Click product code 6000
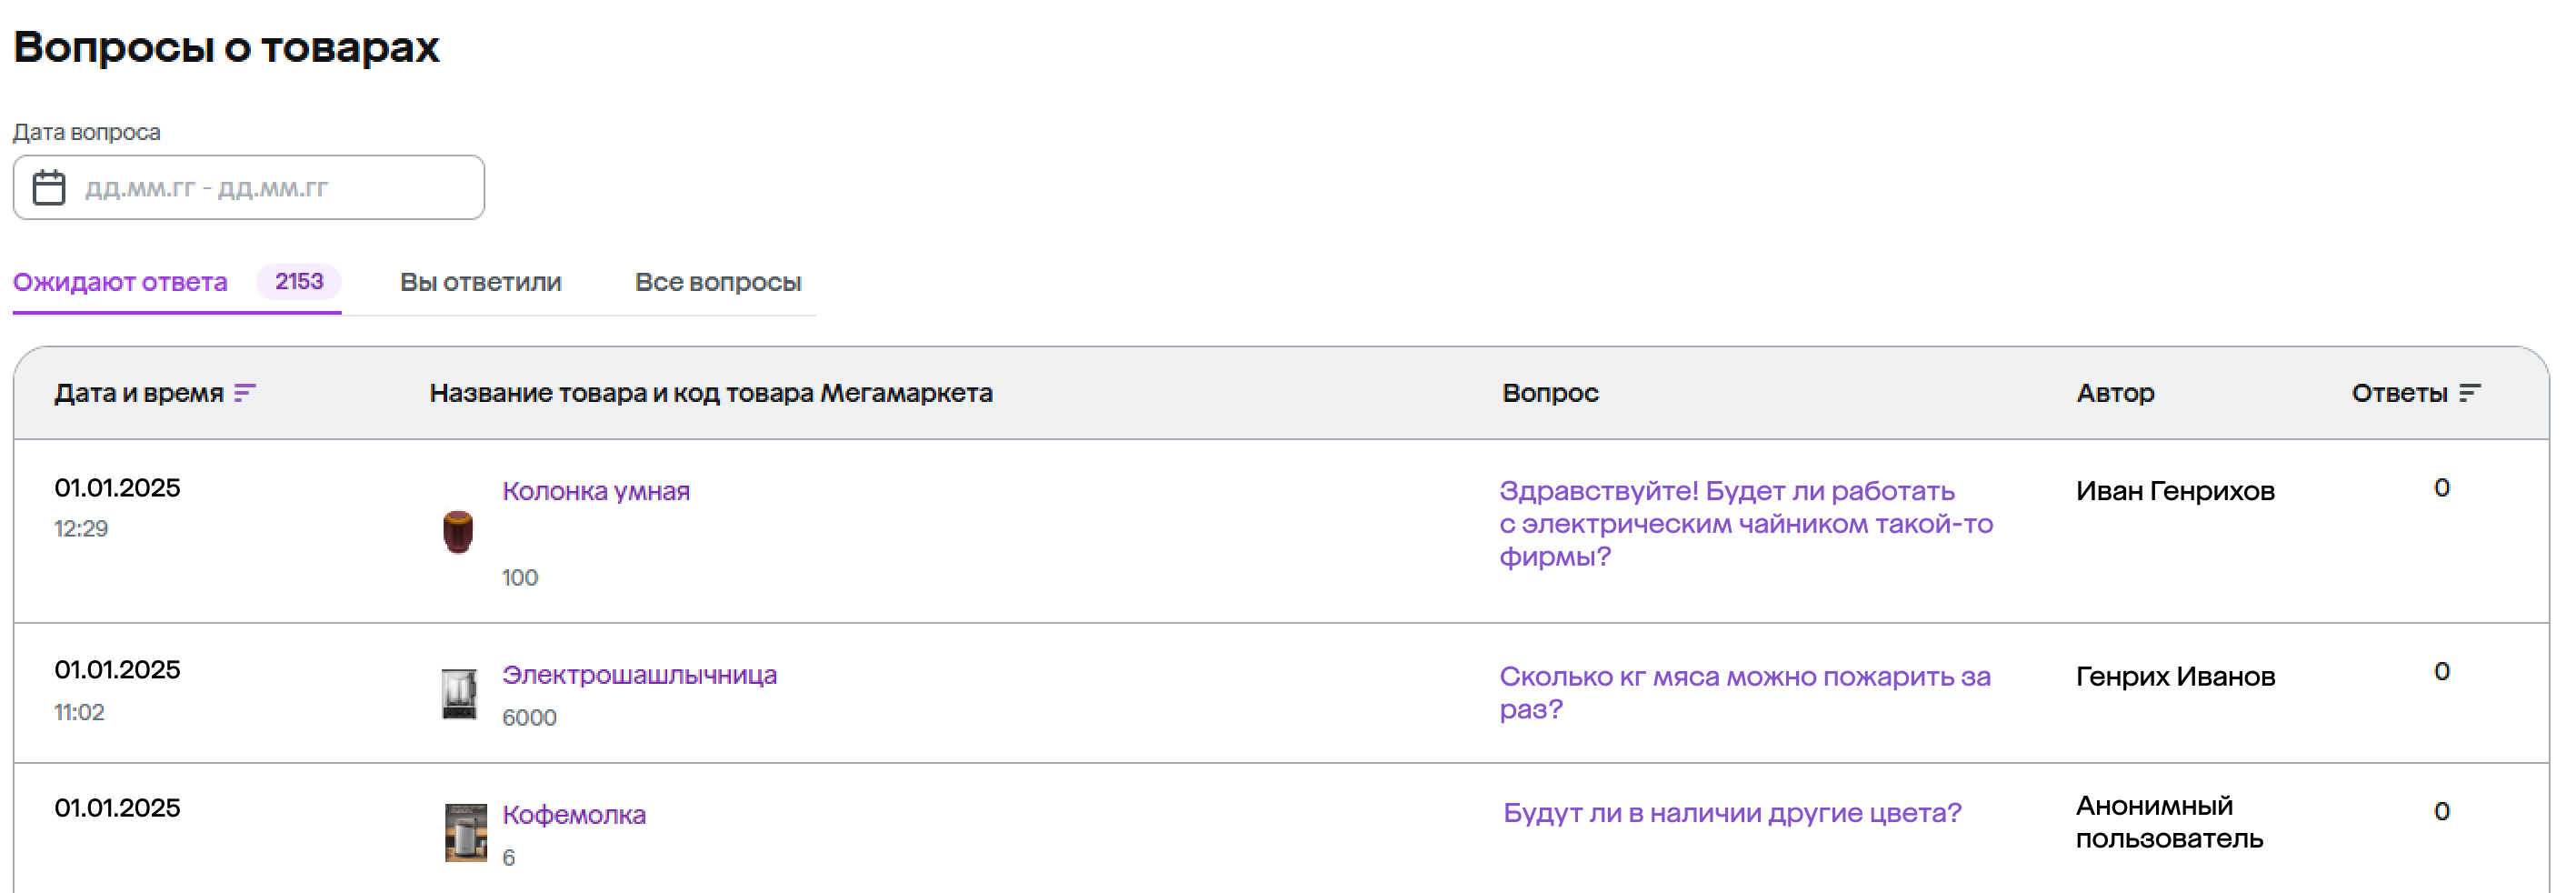Viewport: 2576px width, 893px height. tap(529, 718)
